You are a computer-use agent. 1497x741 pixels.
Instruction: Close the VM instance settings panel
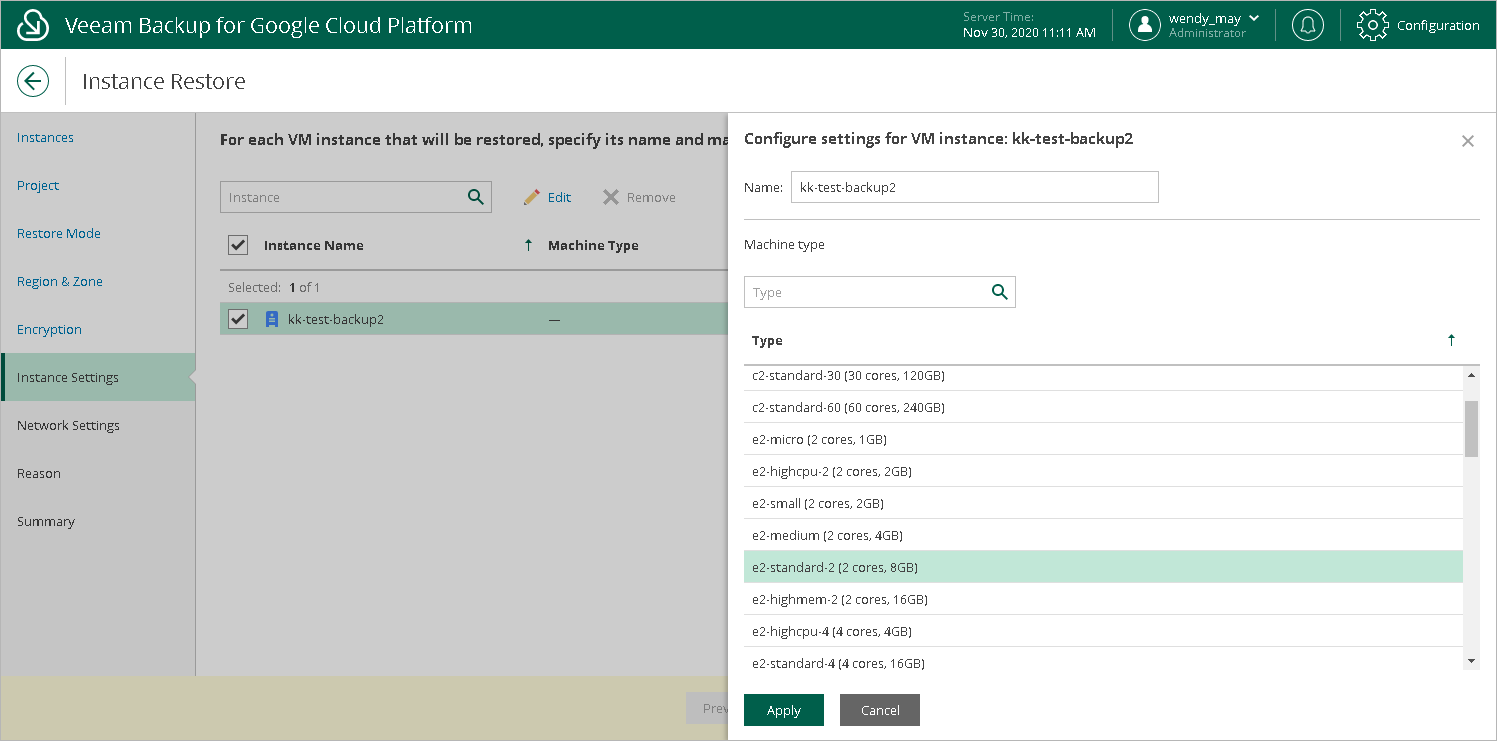(1467, 141)
